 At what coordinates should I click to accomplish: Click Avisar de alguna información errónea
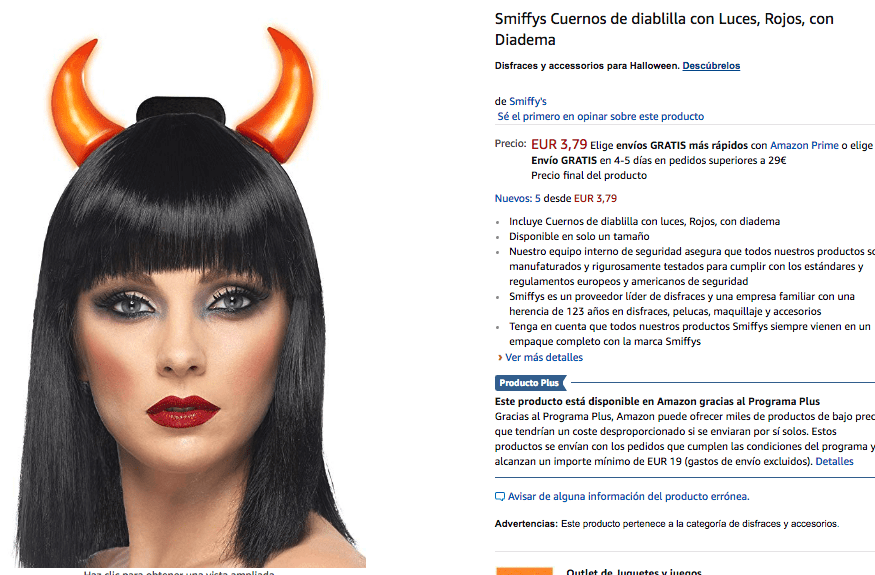point(628,497)
